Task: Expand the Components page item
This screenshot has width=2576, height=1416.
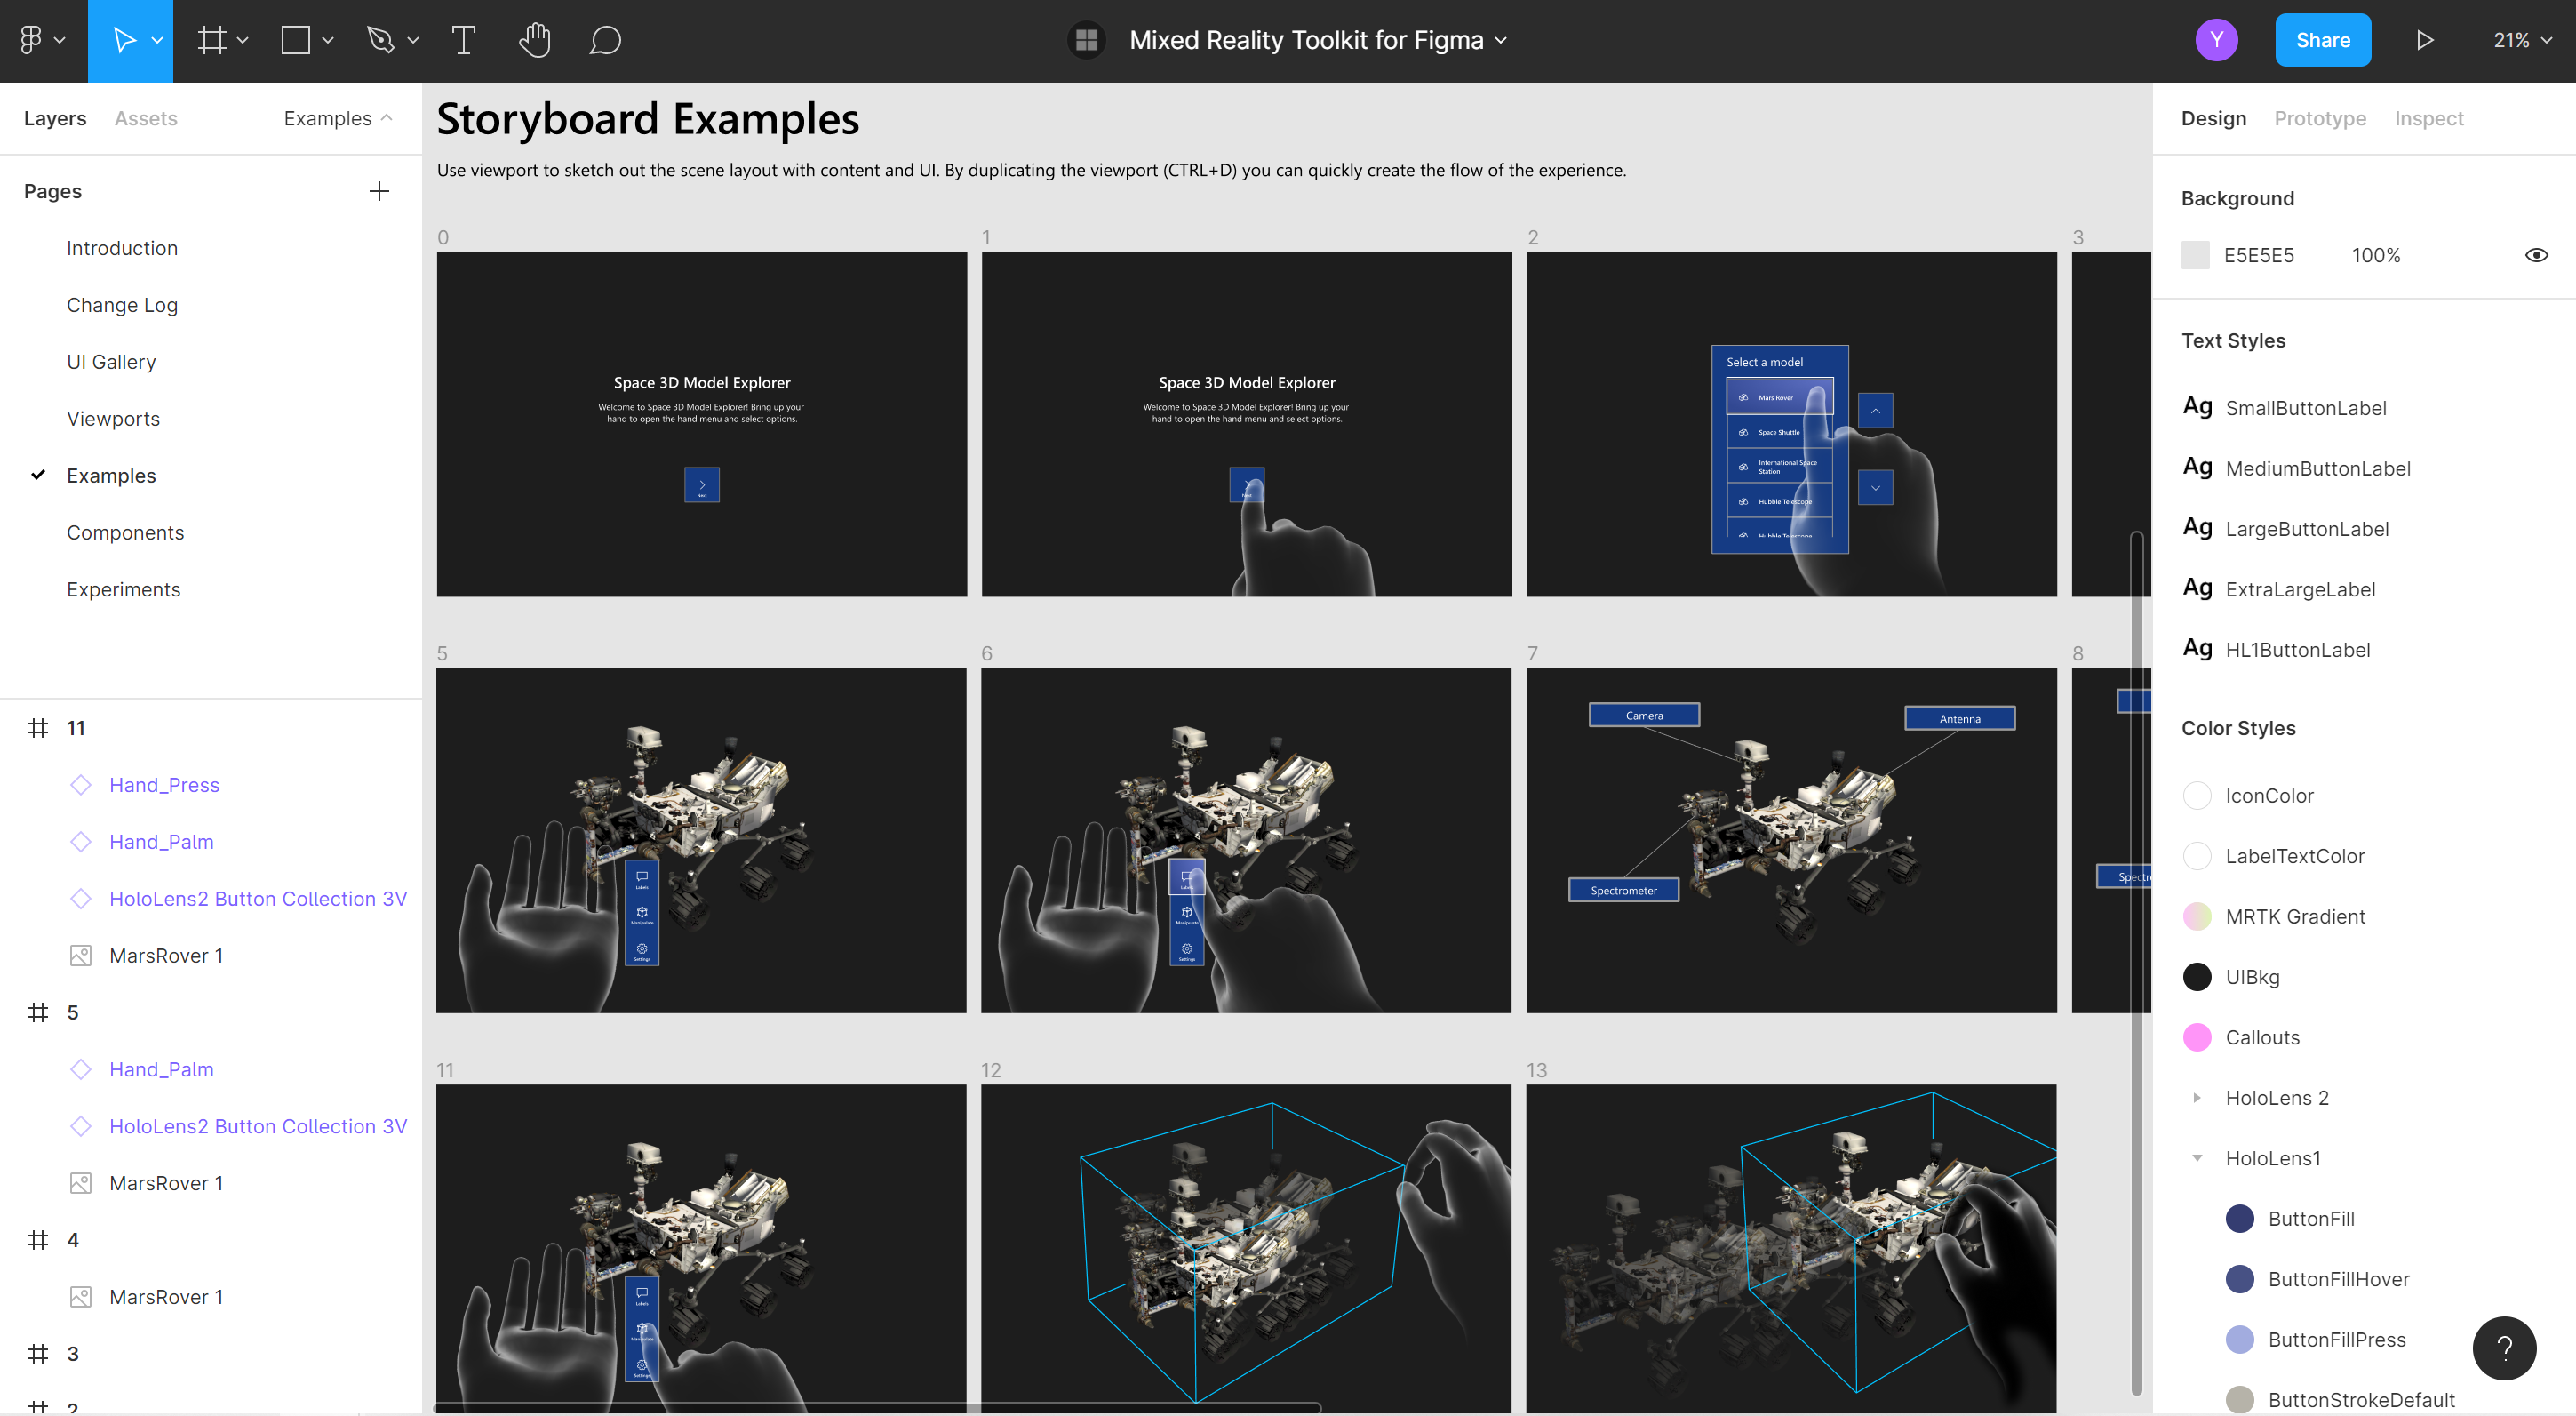Action: [x=125, y=532]
